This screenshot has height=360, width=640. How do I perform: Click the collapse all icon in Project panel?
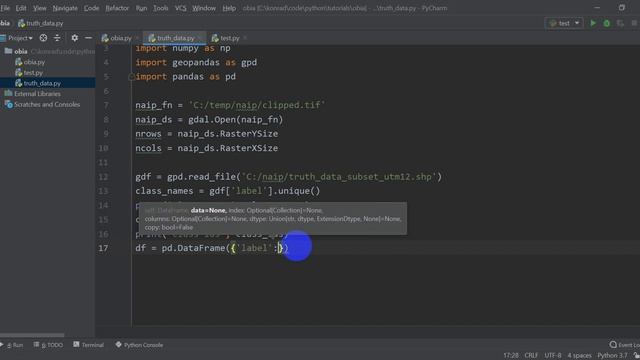pyautogui.click(x=57, y=38)
